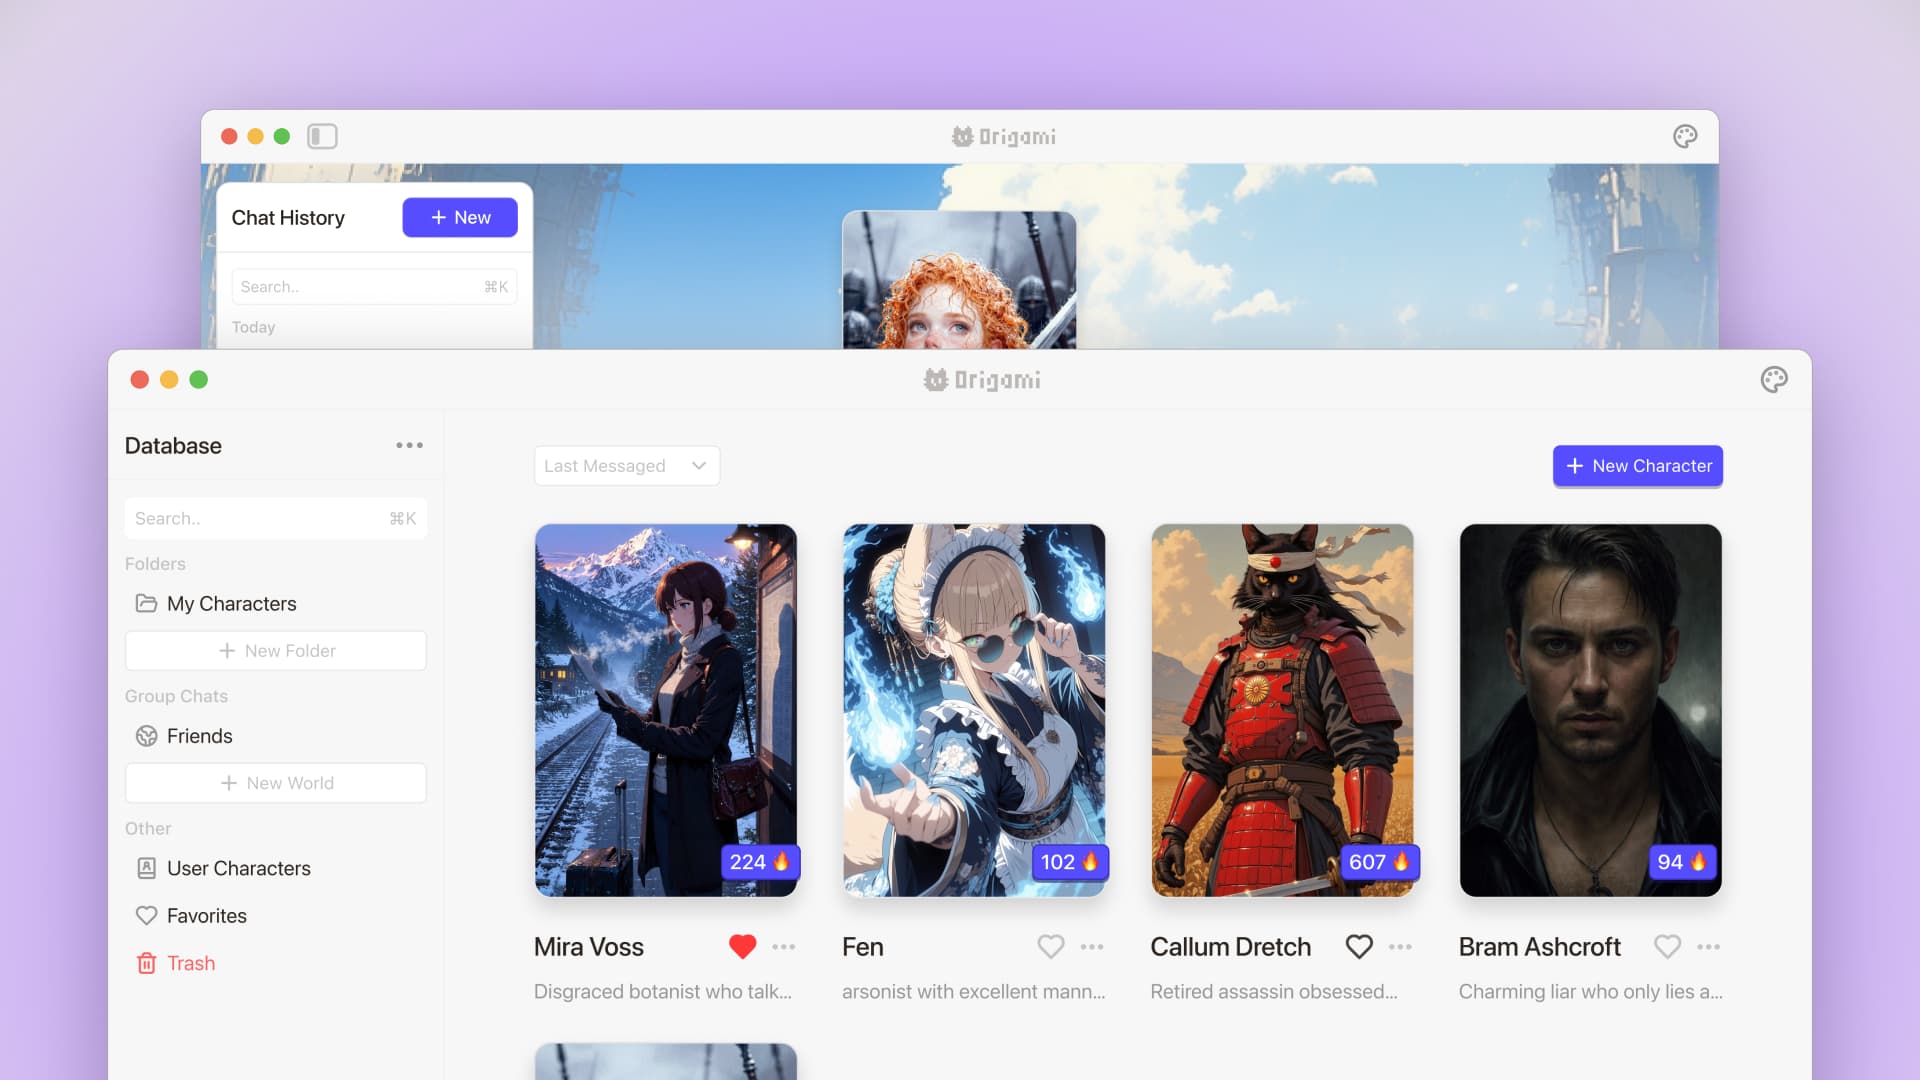Click the My Characters folder icon
Screen dimensions: 1920x1080
[x=146, y=603]
